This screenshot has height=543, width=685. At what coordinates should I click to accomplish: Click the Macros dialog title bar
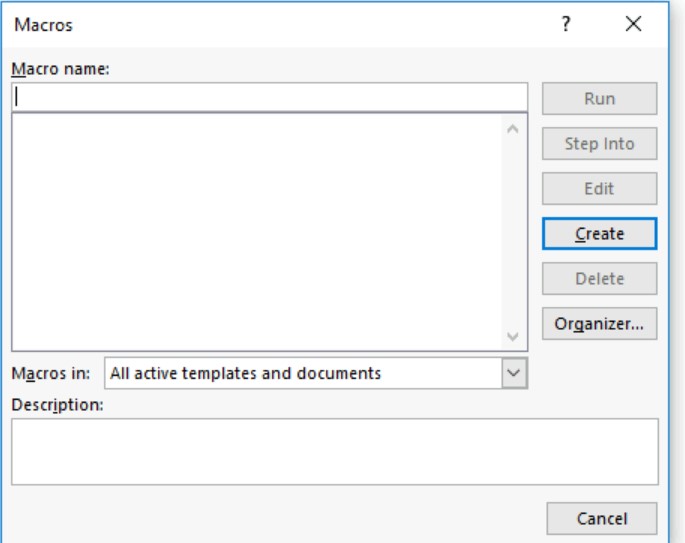pos(280,24)
